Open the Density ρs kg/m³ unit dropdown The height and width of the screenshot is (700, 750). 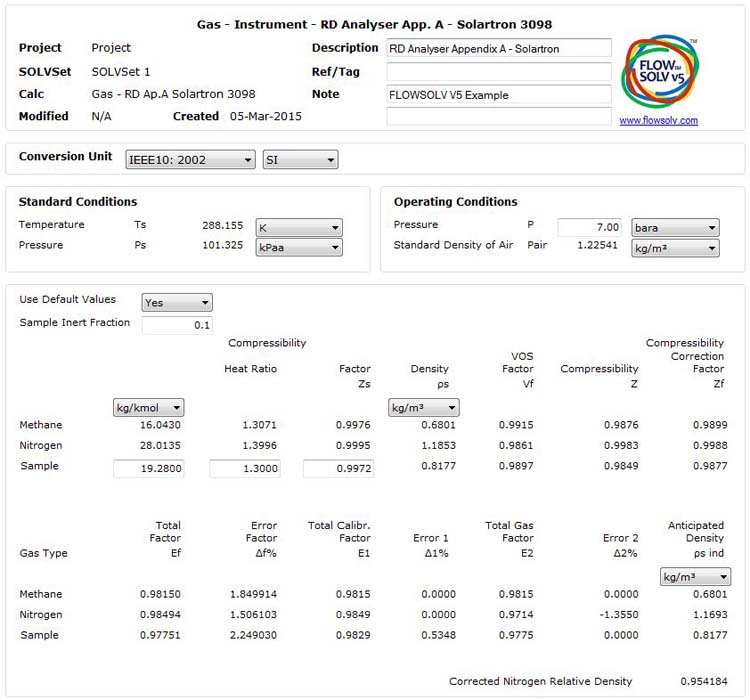(x=424, y=408)
